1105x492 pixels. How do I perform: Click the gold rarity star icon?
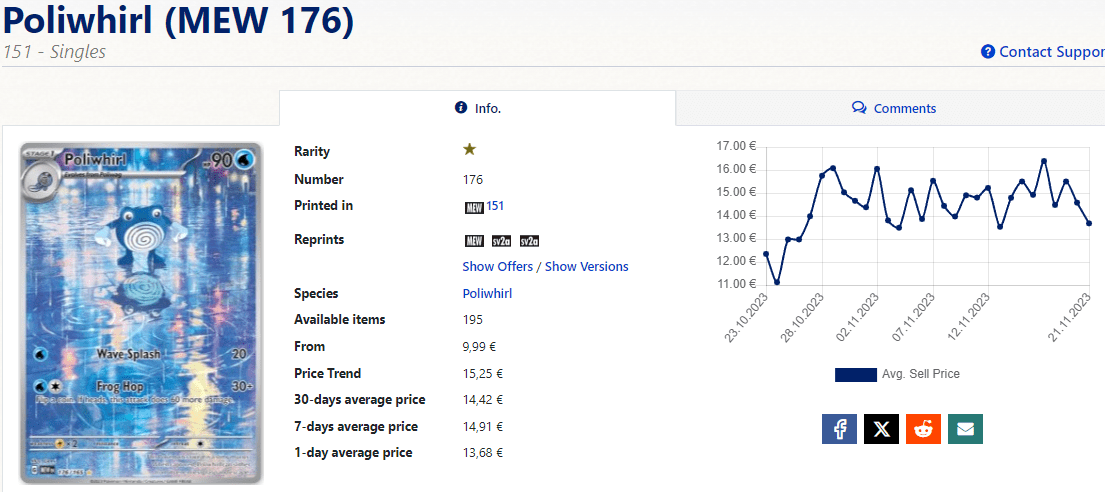coord(469,150)
